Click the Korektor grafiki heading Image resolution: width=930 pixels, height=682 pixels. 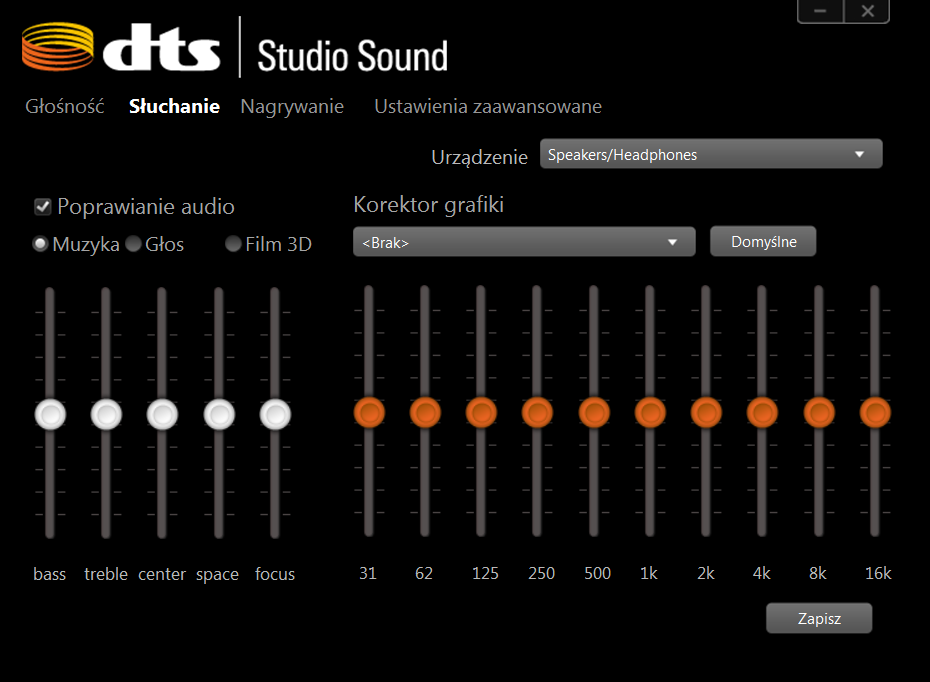point(428,205)
